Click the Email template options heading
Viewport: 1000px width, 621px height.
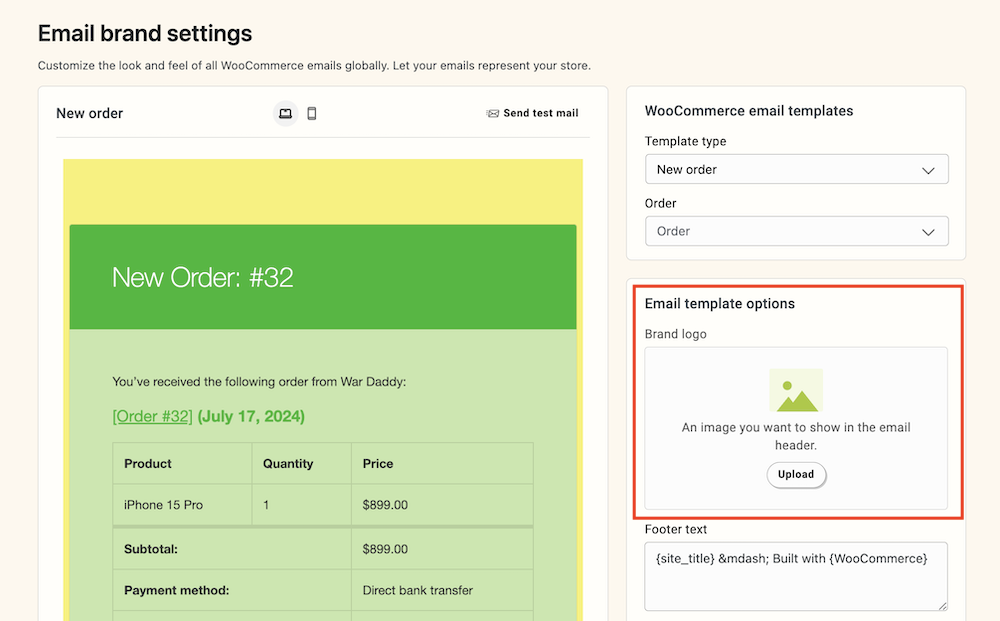click(719, 303)
